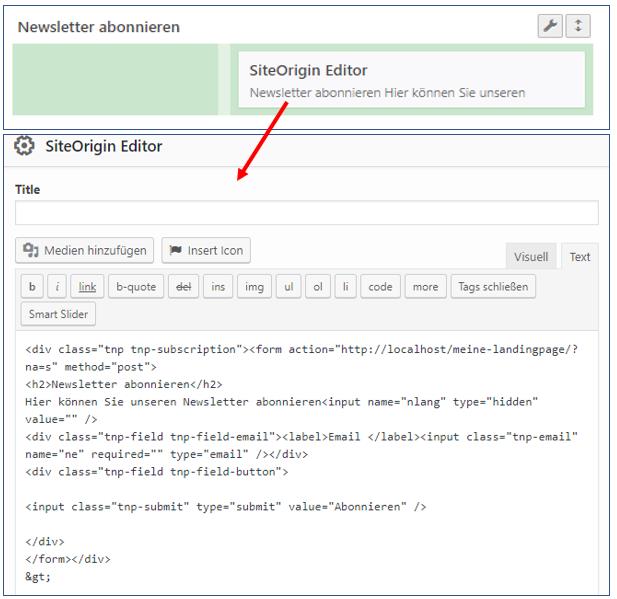The width and height of the screenshot is (617, 599).
Task: Switch to the Text editor tab
Action: (580, 257)
